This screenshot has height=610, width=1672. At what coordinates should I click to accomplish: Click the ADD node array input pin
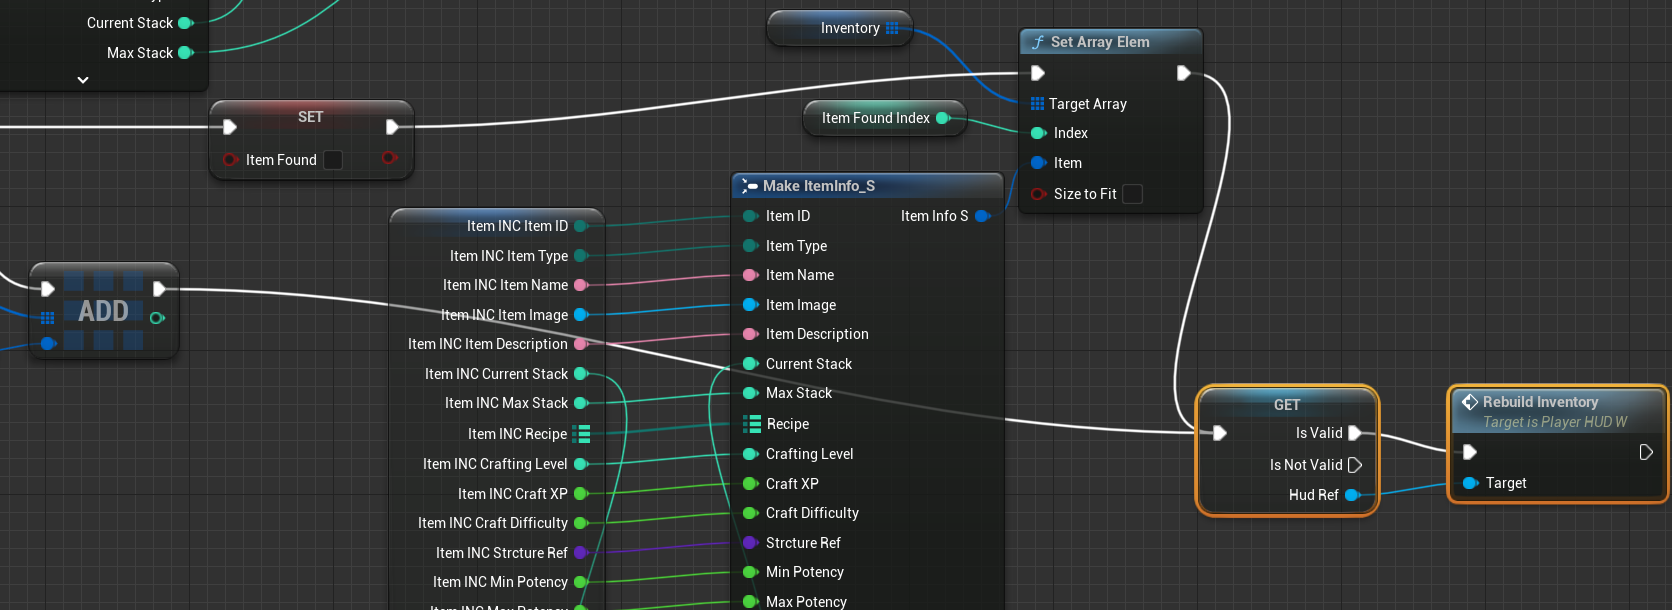pos(47,318)
